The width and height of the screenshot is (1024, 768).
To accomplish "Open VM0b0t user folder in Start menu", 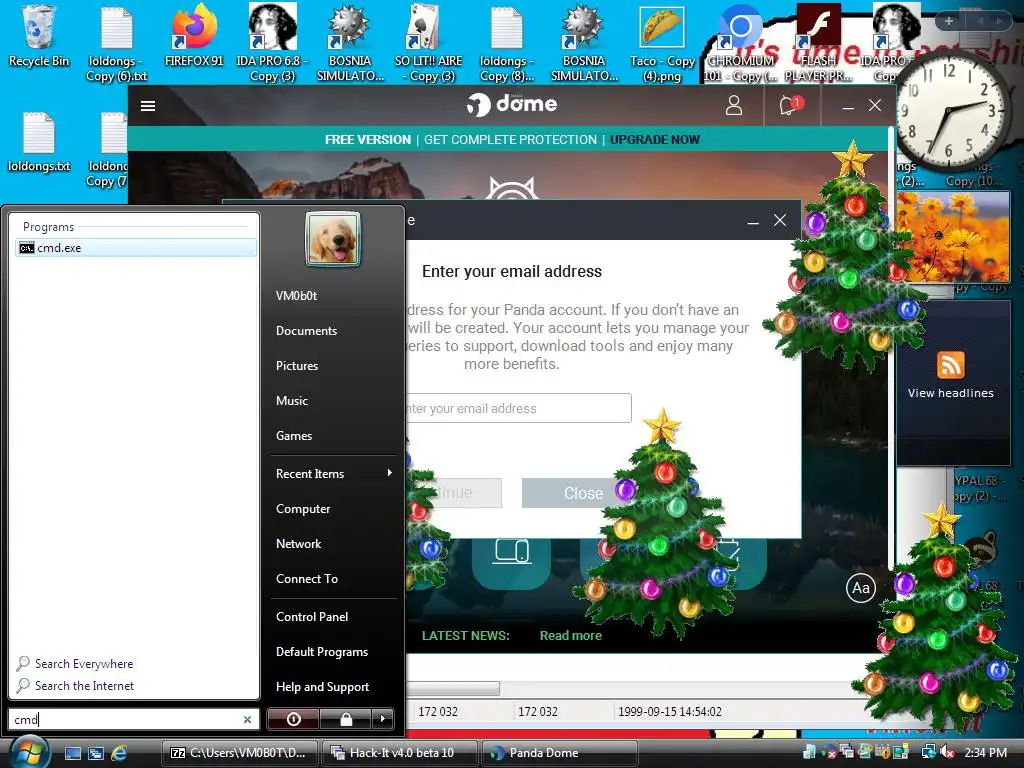I will [296, 296].
